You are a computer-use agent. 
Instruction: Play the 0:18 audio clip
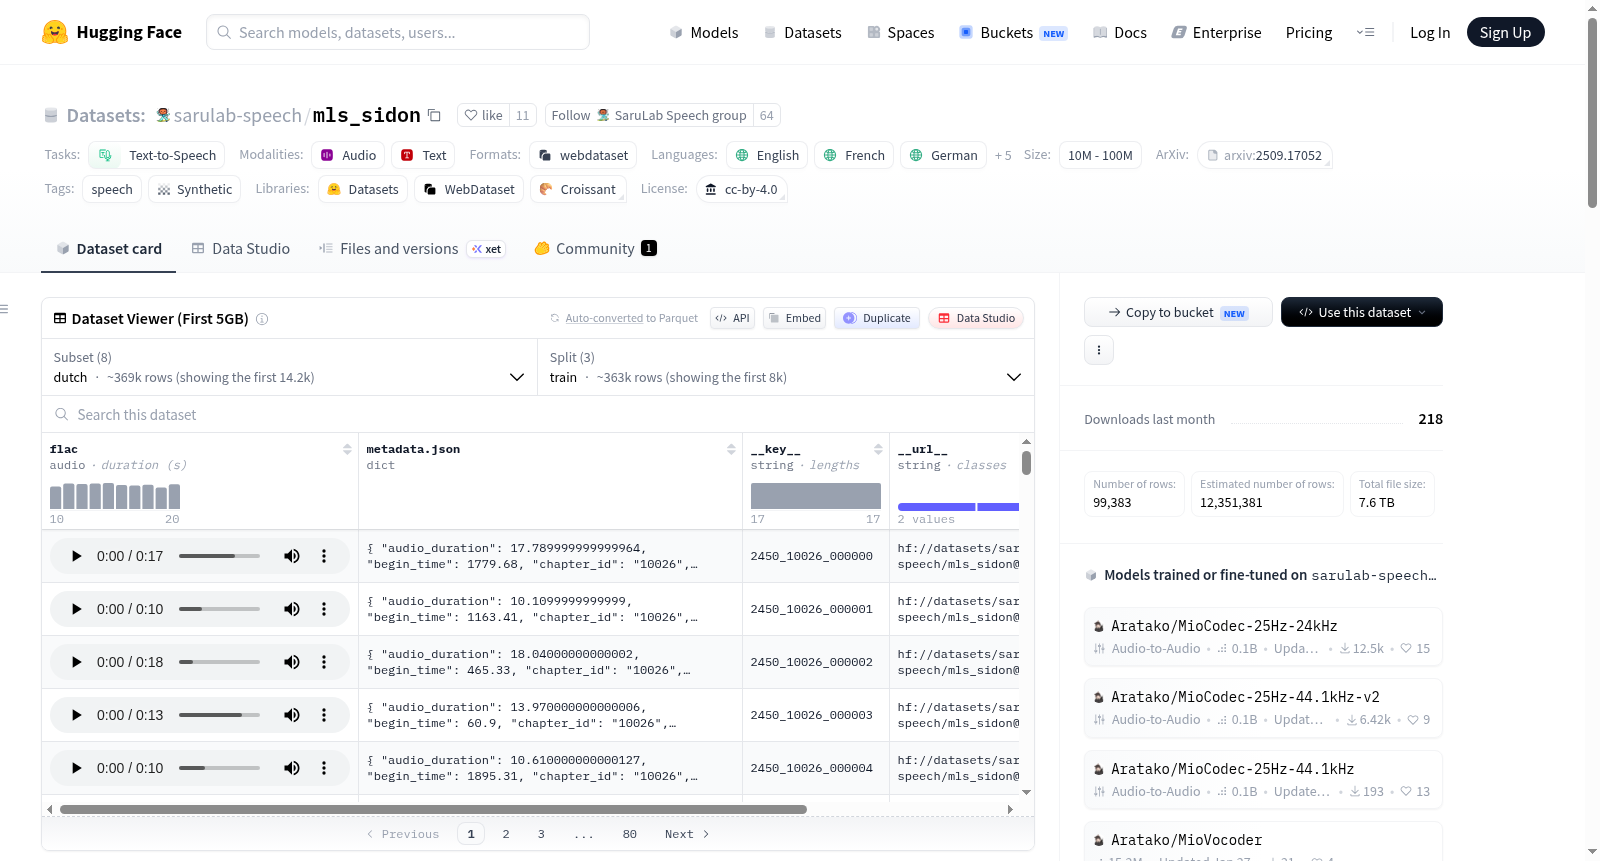76,662
